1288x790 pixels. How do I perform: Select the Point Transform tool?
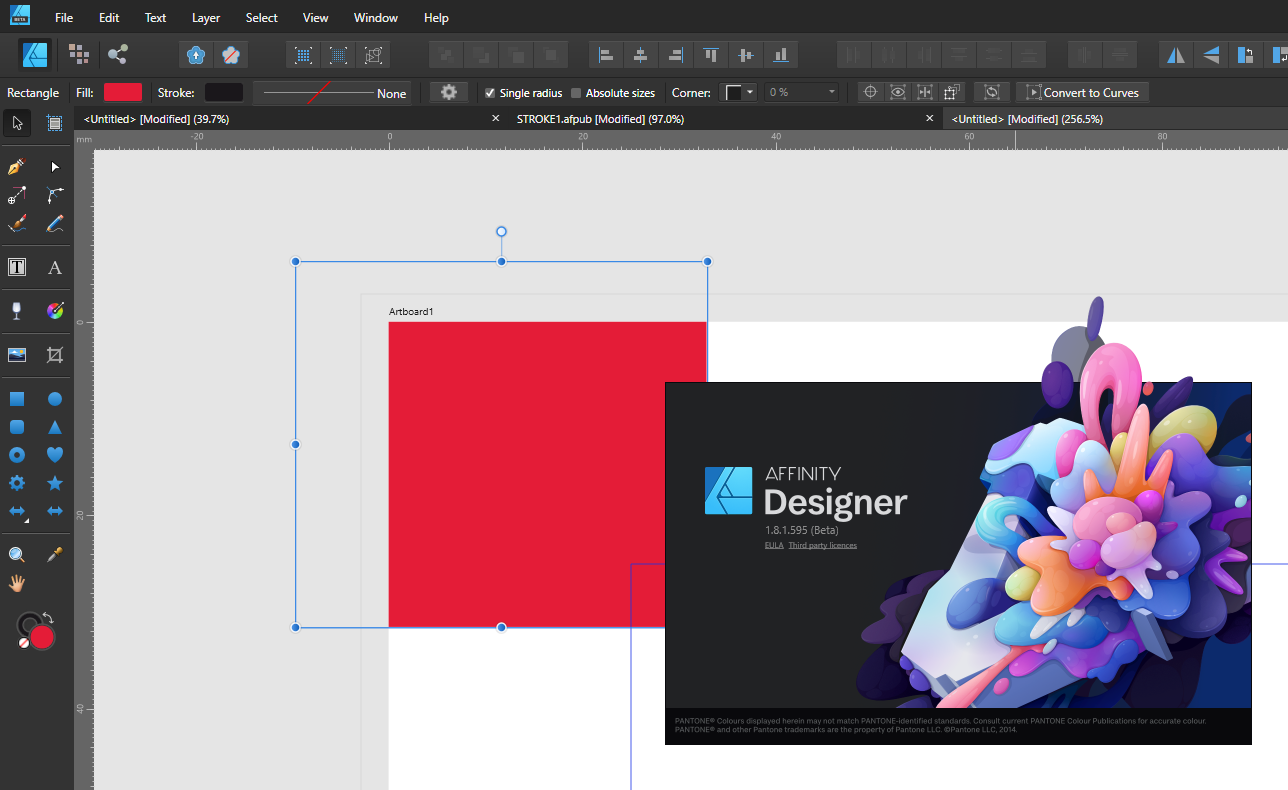17,195
